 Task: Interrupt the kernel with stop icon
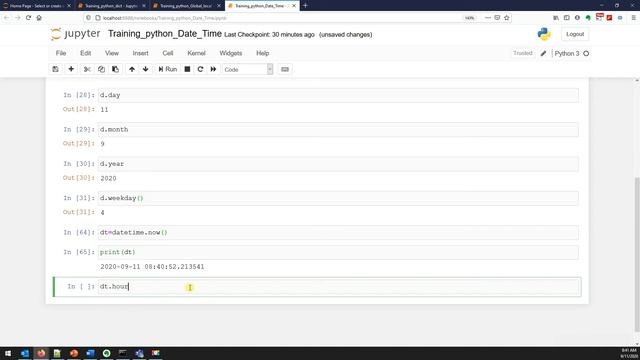[x=187, y=69]
